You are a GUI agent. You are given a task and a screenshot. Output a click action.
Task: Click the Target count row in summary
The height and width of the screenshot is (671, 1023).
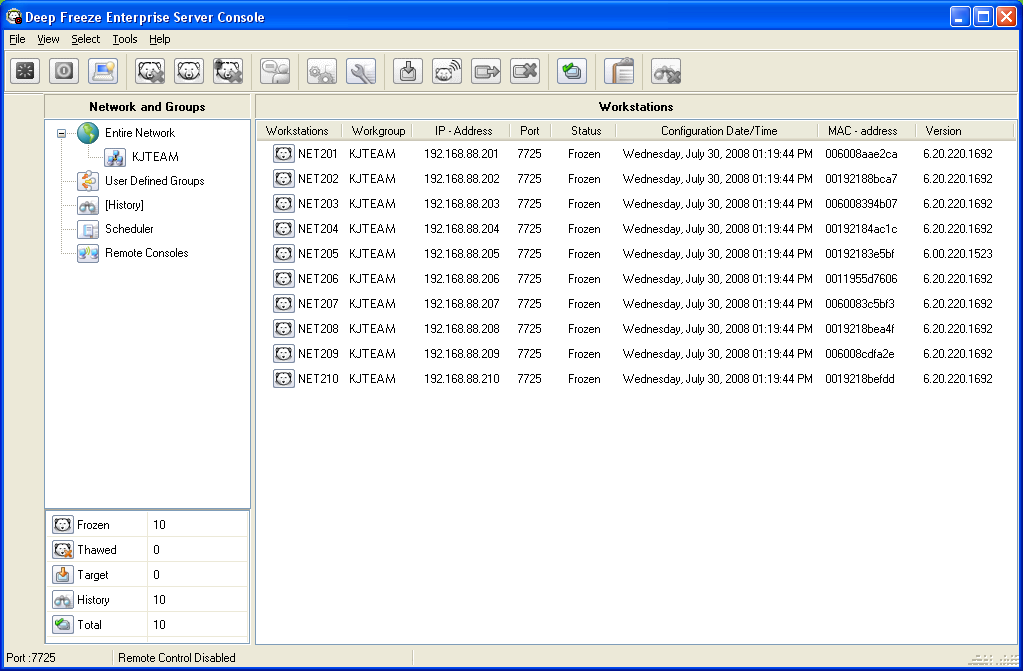click(x=149, y=574)
